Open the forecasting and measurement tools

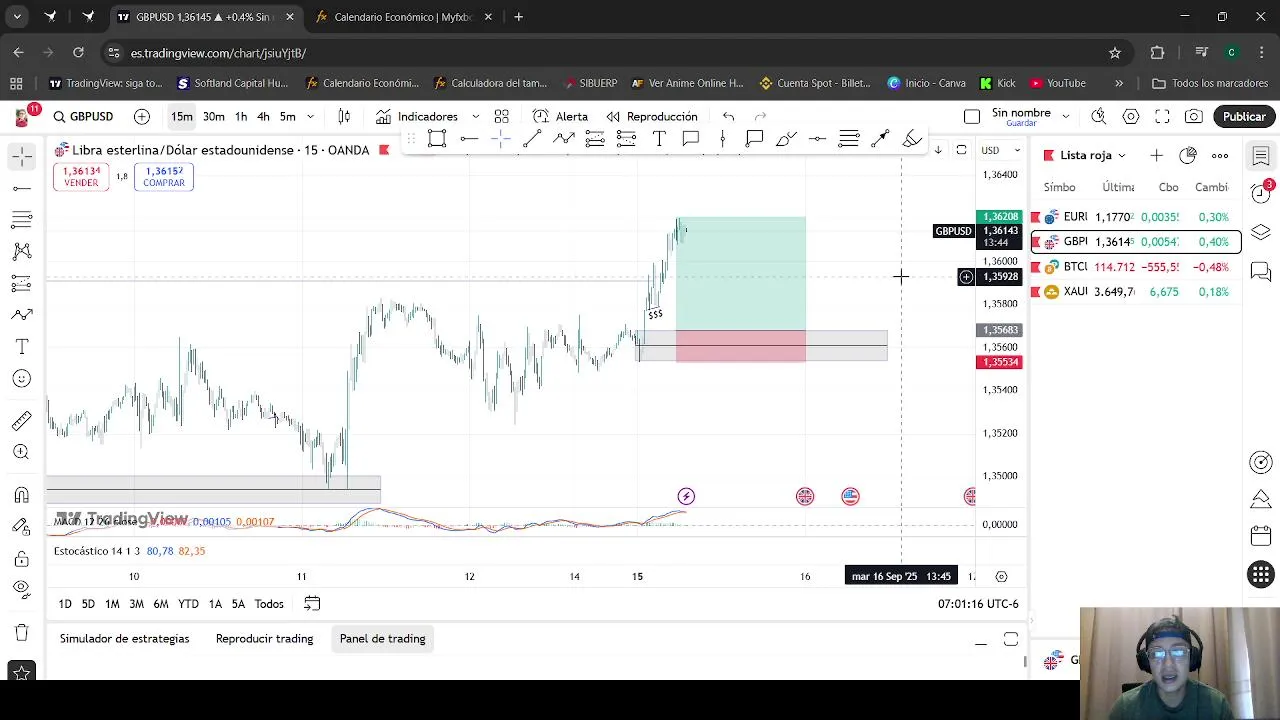click(x=21, y=284)
